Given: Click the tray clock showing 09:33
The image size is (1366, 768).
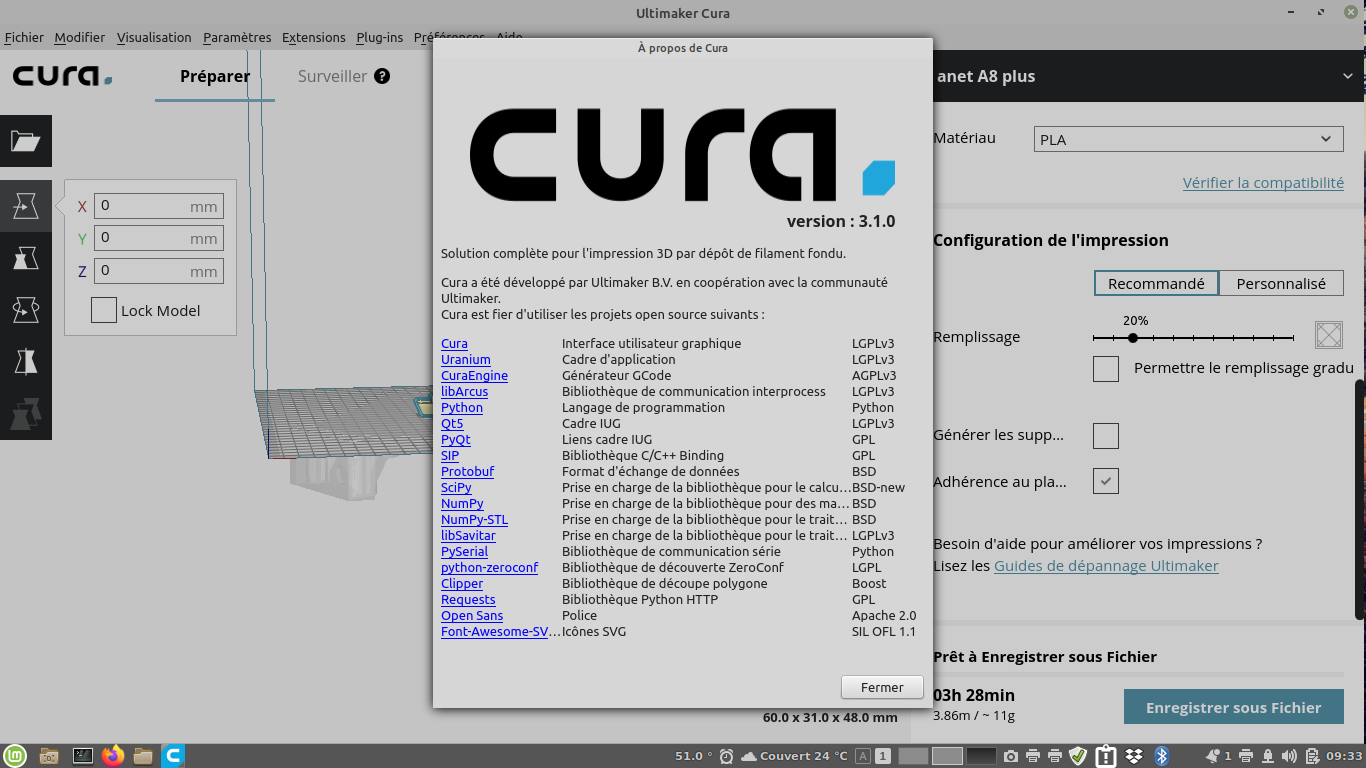Looking at the screenshot, I should 1346,756.
